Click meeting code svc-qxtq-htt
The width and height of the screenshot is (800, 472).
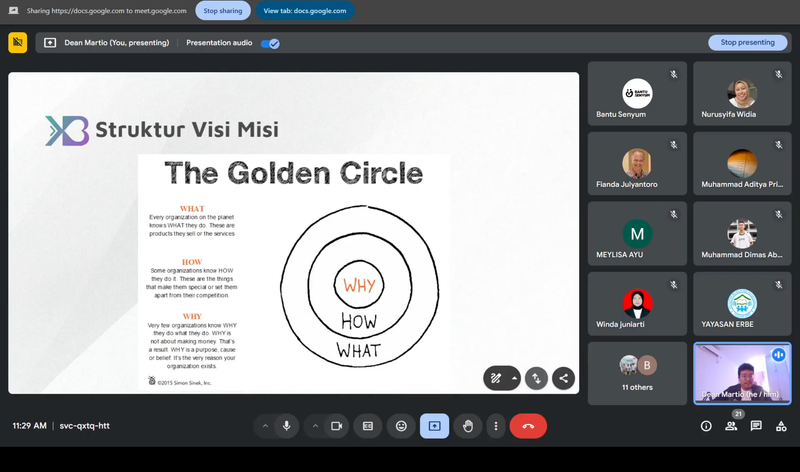point(85,426)
